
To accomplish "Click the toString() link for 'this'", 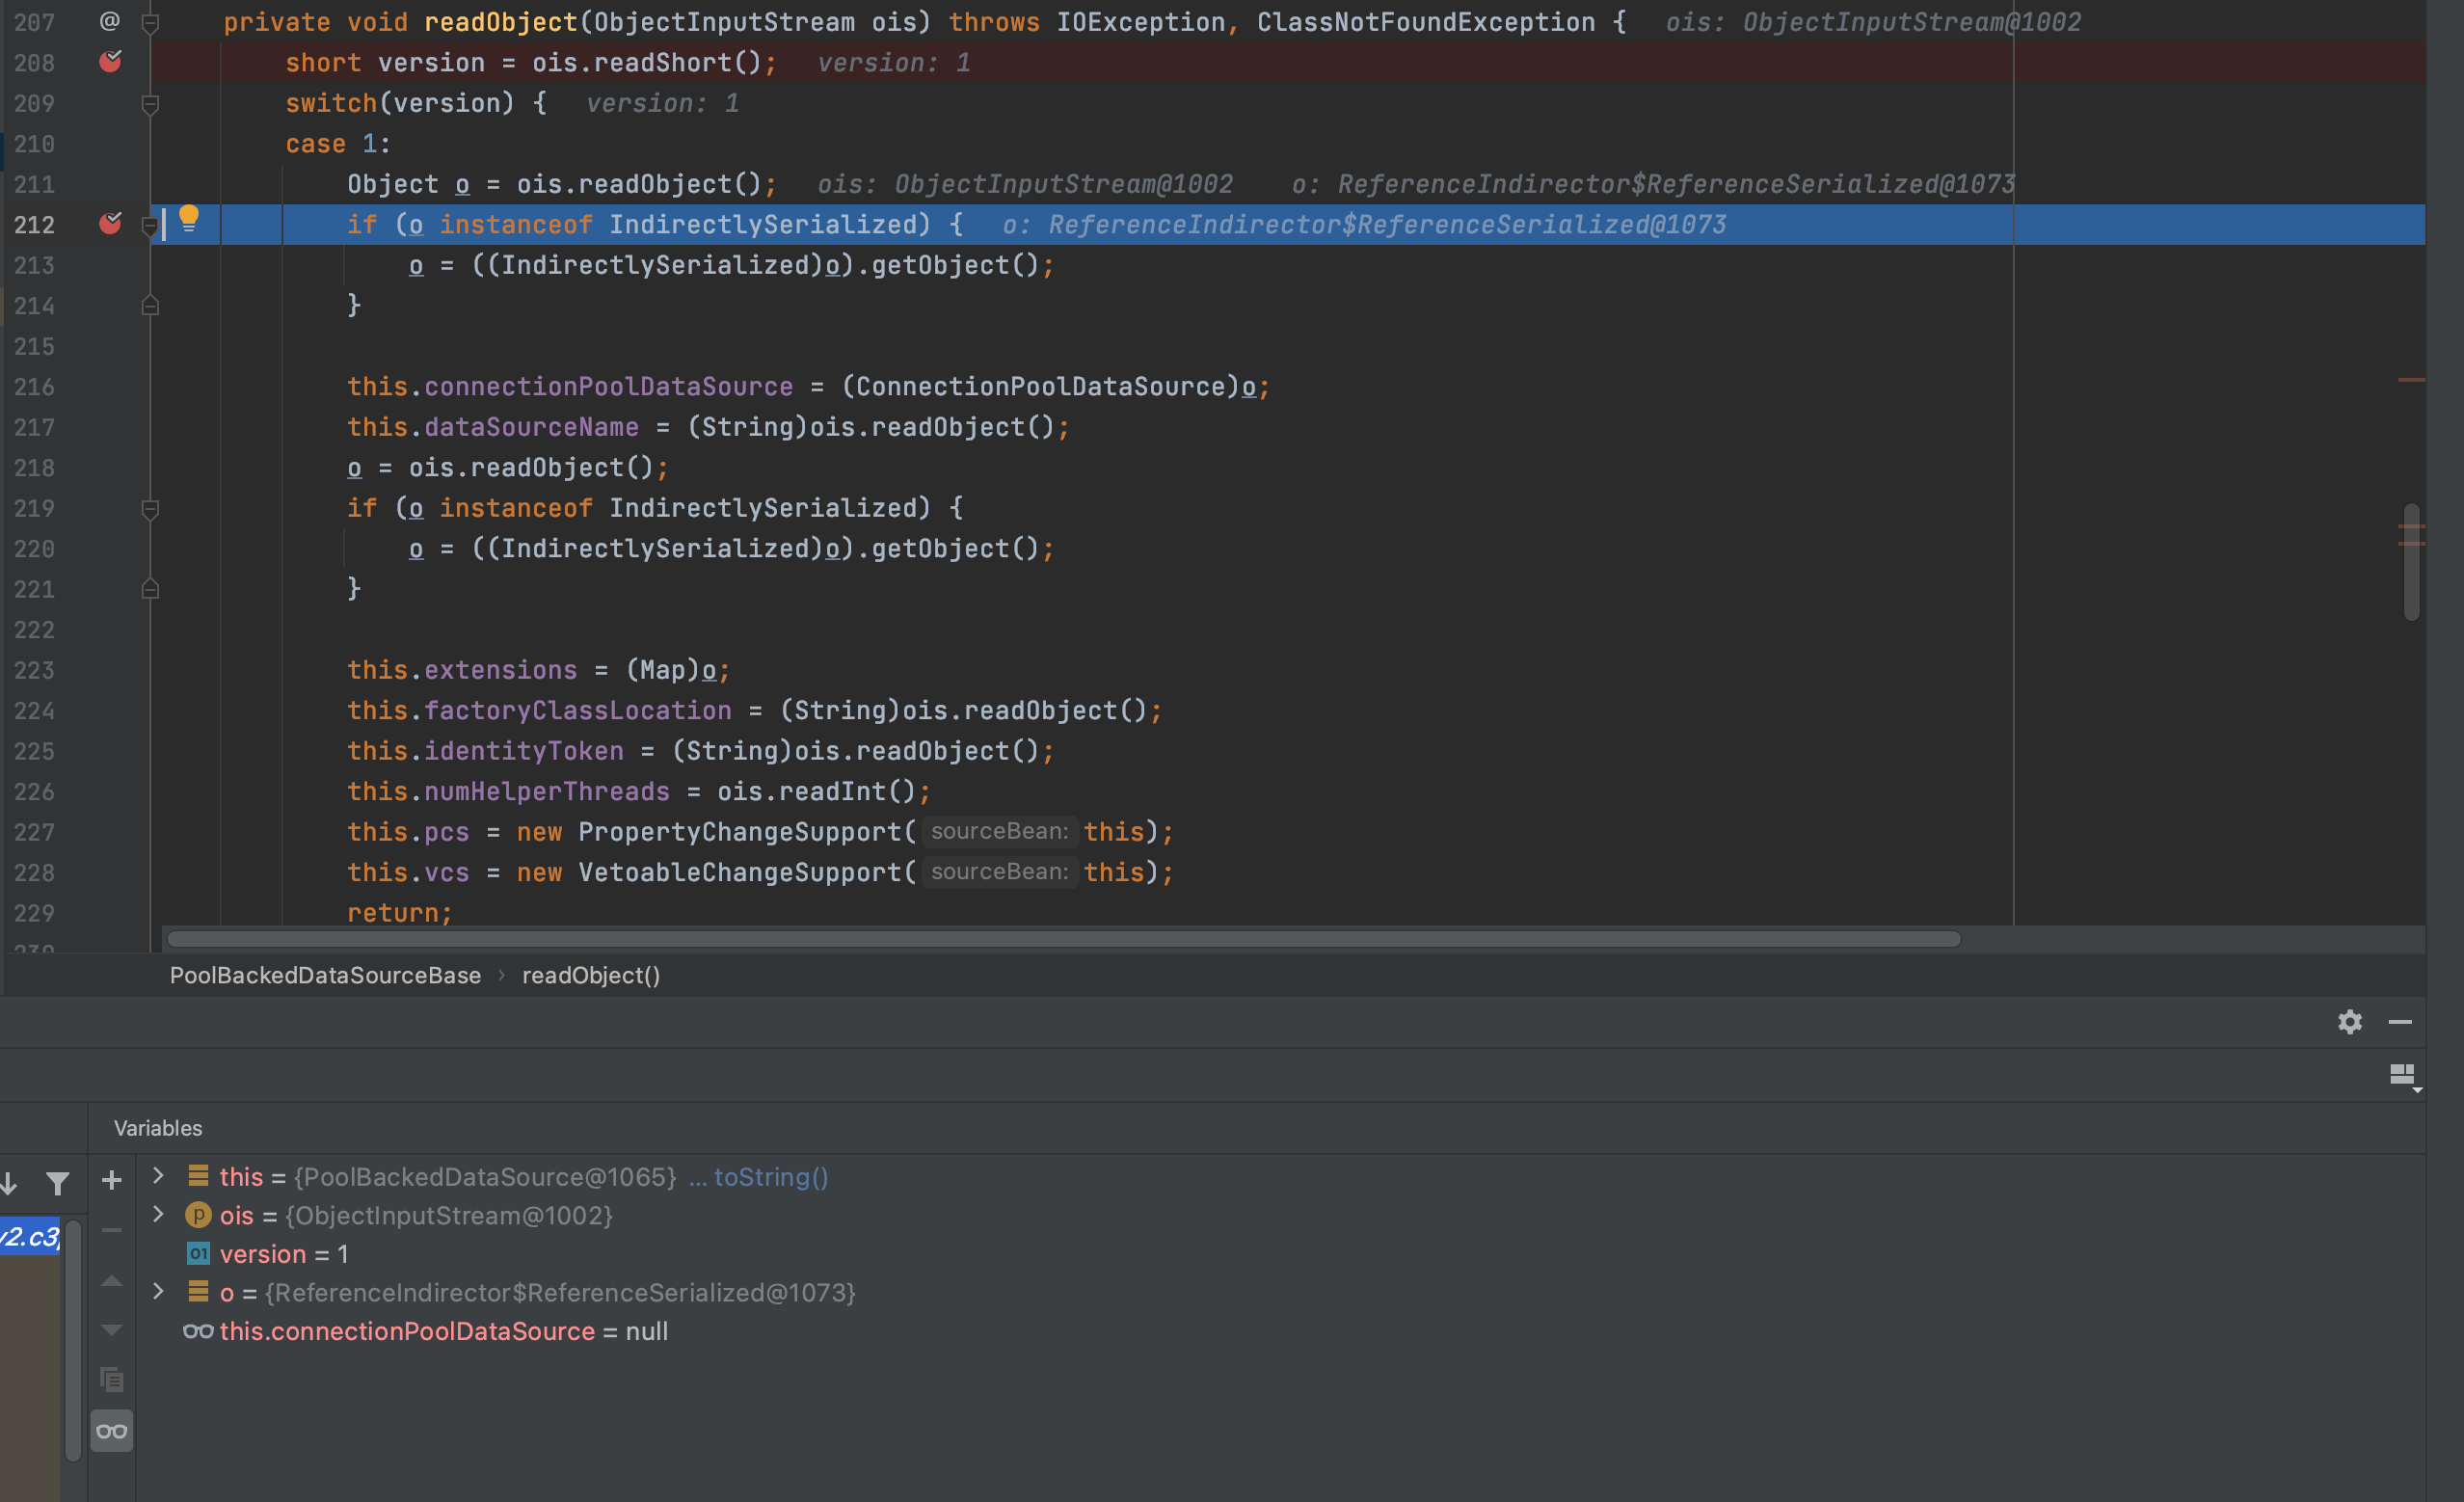I will [x=770, y=1177].
